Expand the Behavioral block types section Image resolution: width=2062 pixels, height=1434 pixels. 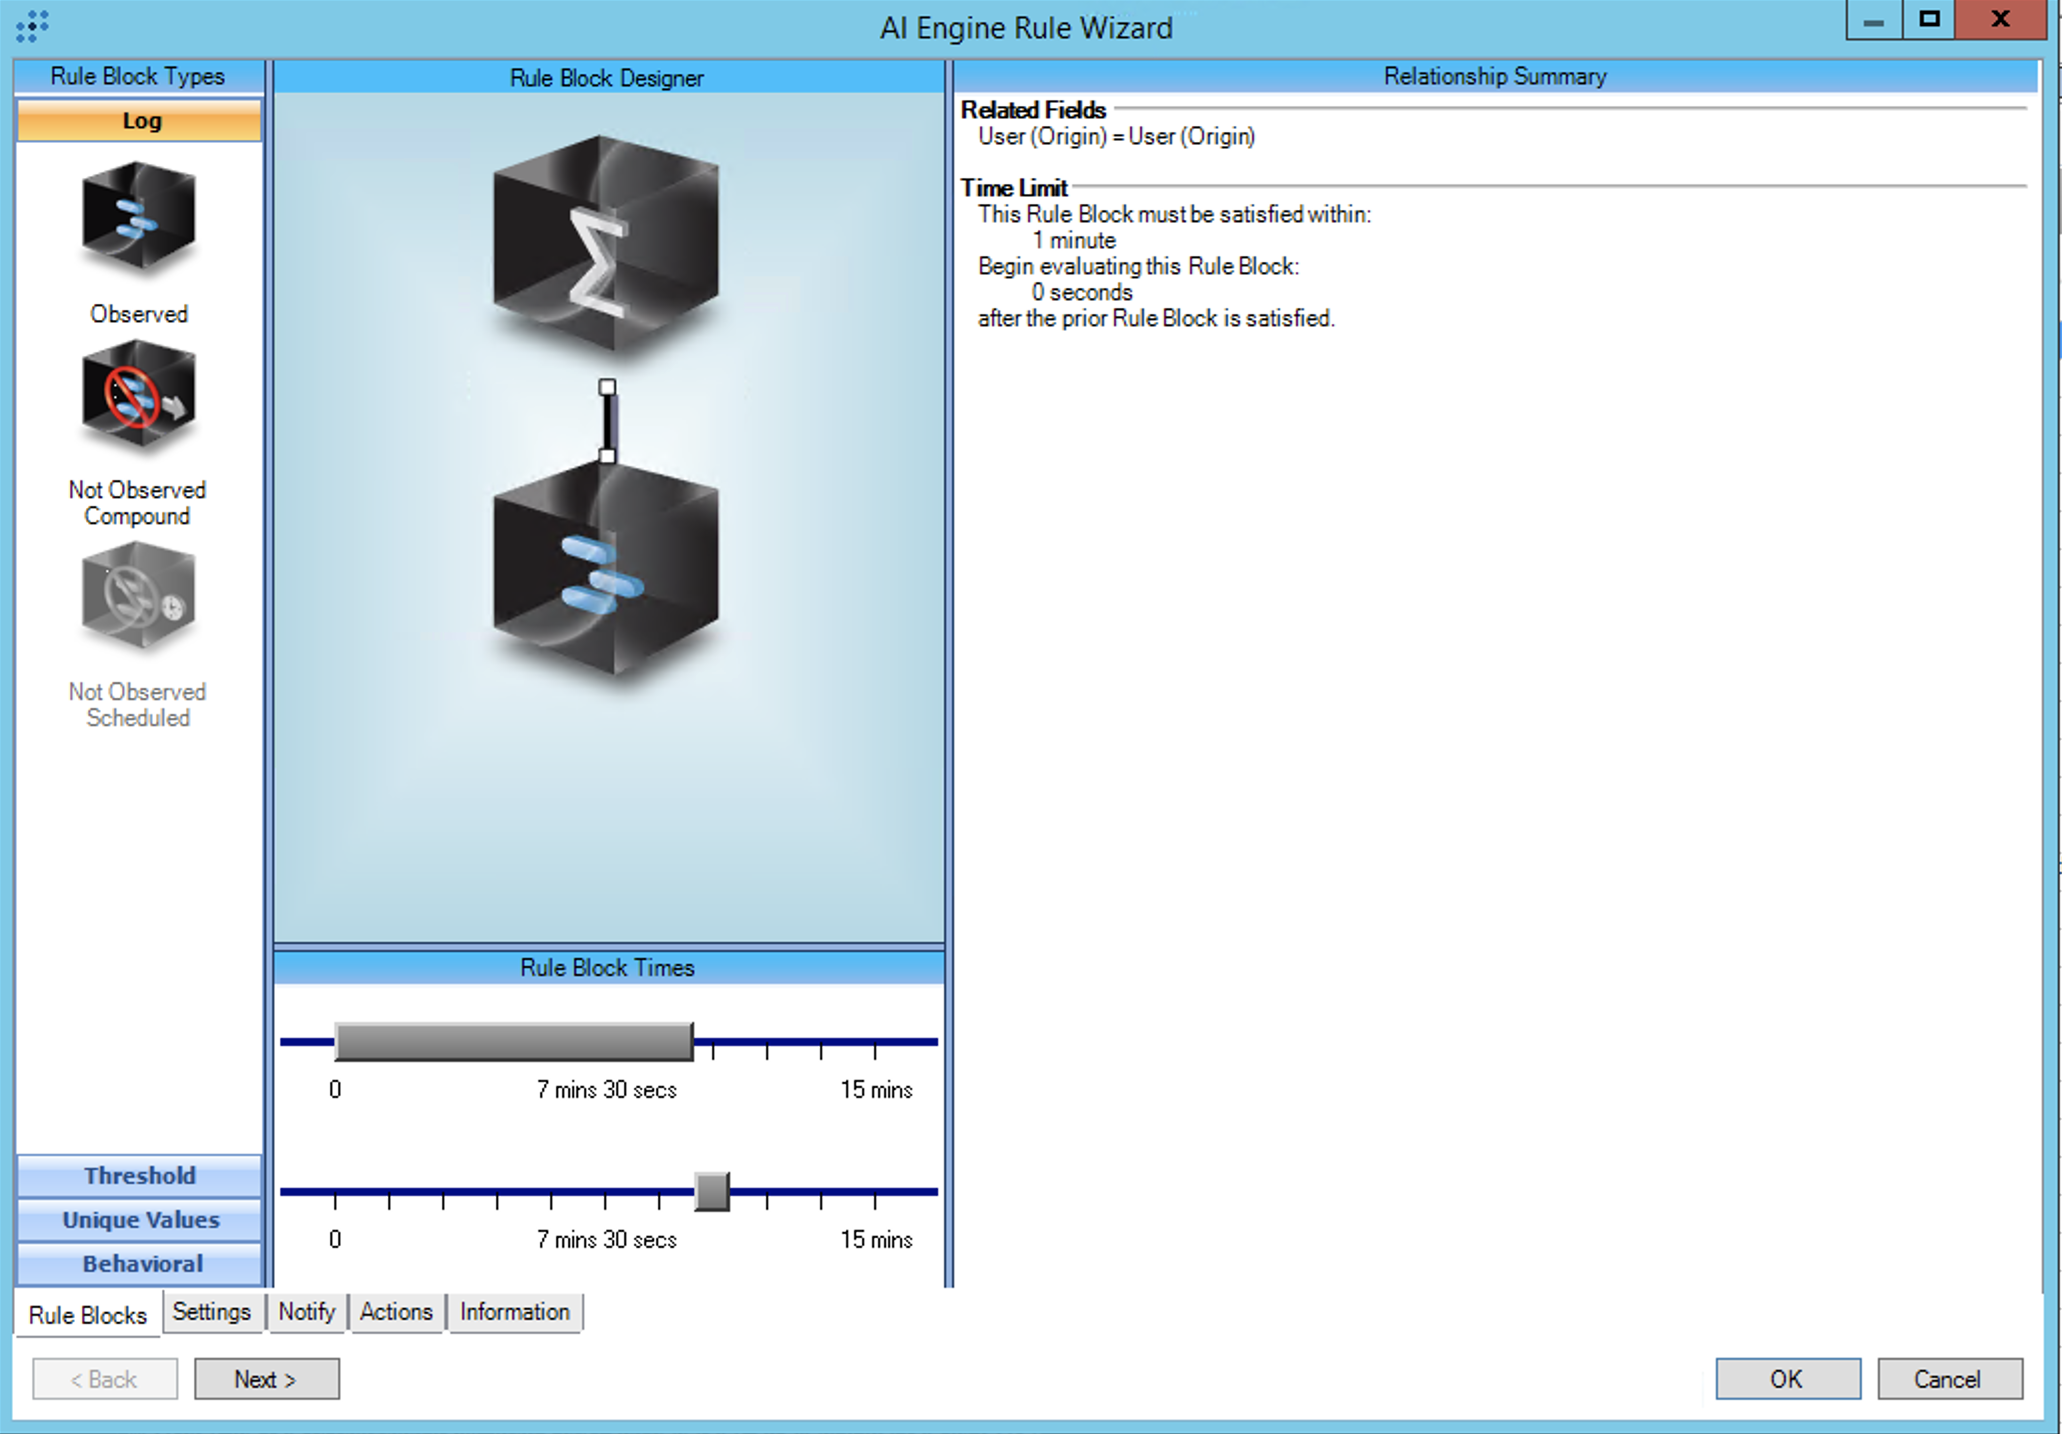tap(139, 1263)
